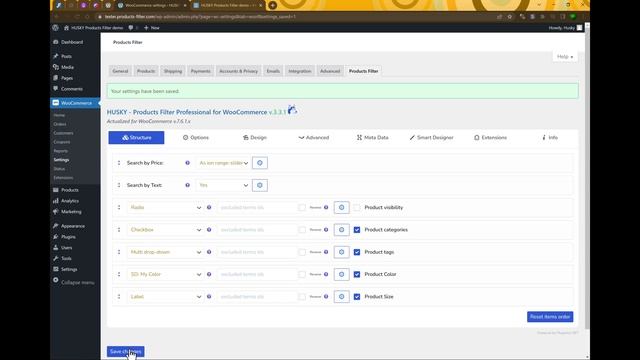Open WooCommerce Orders submenu link

60,124
